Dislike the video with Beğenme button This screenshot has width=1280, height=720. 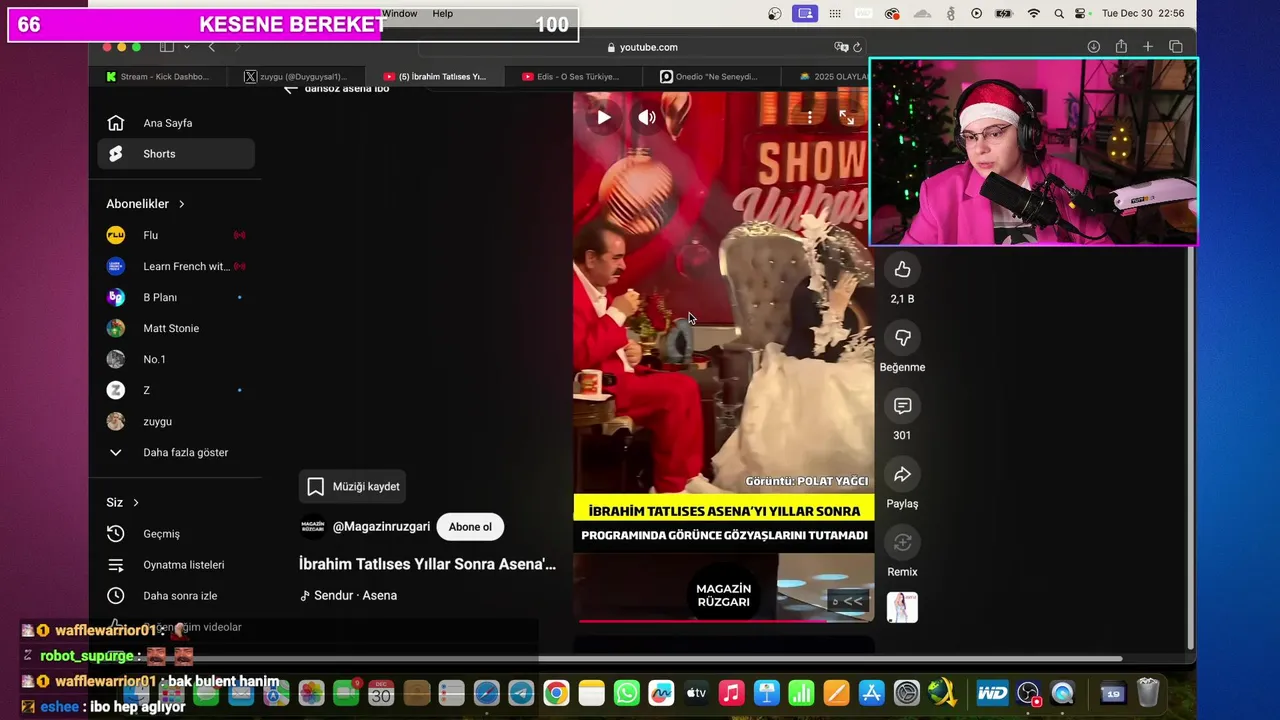point(902,337)
